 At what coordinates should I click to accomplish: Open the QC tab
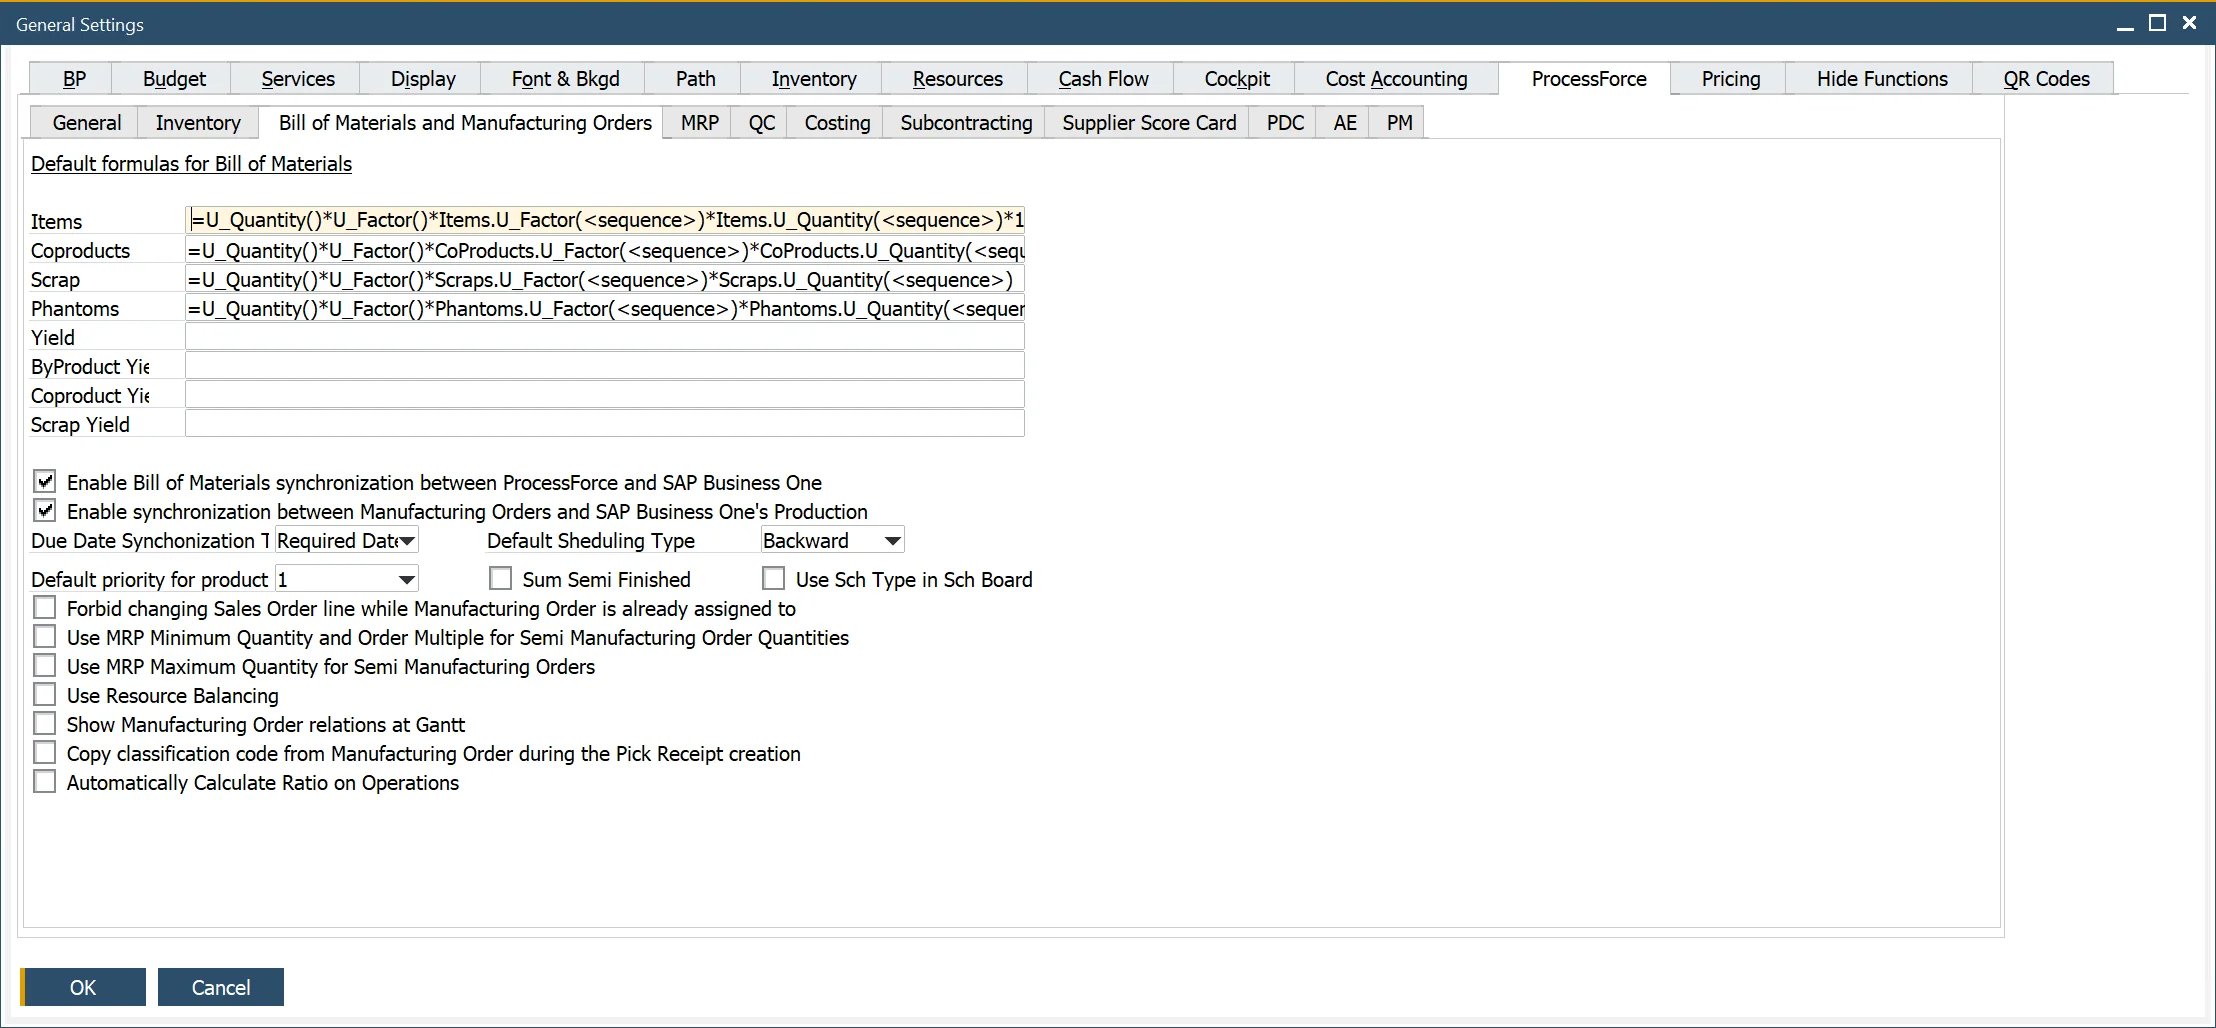[760, 122]
